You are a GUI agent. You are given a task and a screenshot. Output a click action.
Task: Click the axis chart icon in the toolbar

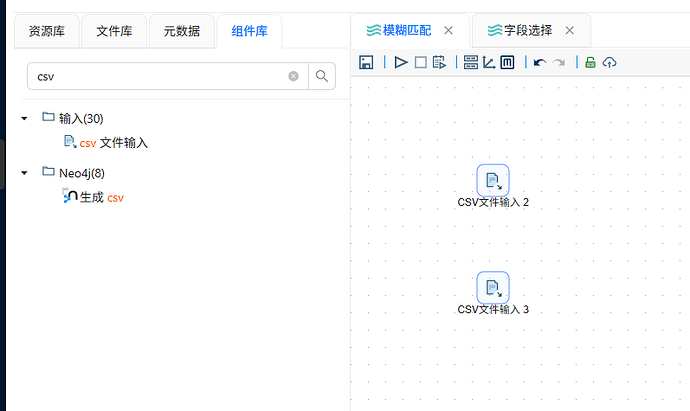[489, 62]
